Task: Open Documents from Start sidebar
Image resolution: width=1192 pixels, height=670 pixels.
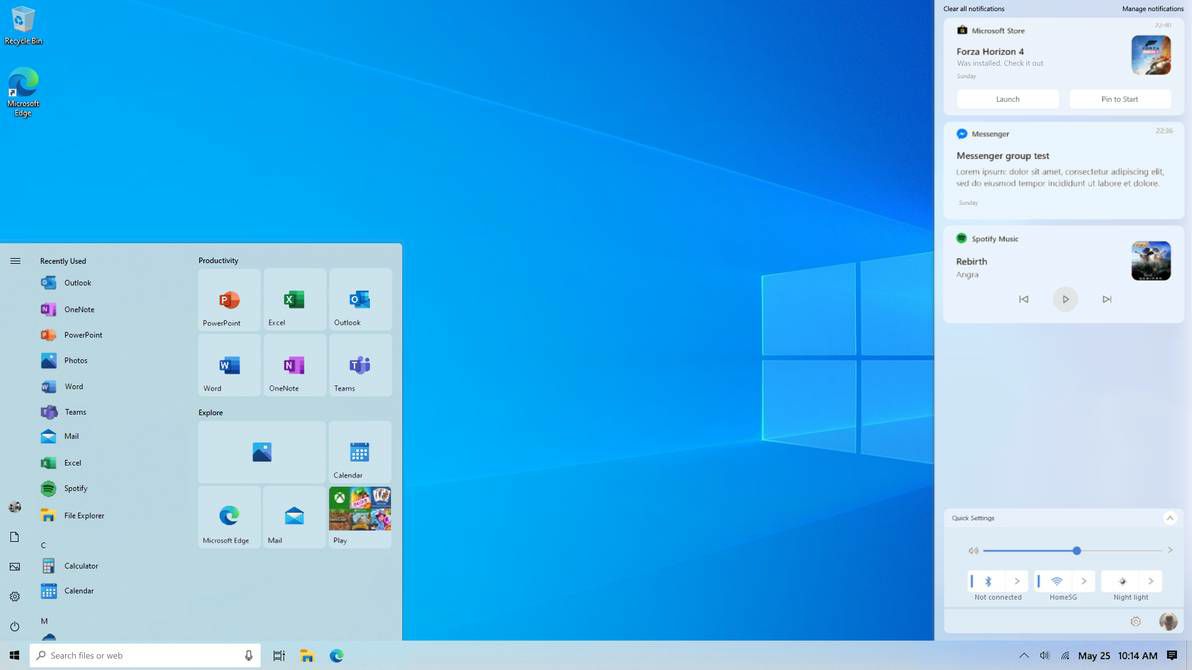Action: click(x=14, y=537)
